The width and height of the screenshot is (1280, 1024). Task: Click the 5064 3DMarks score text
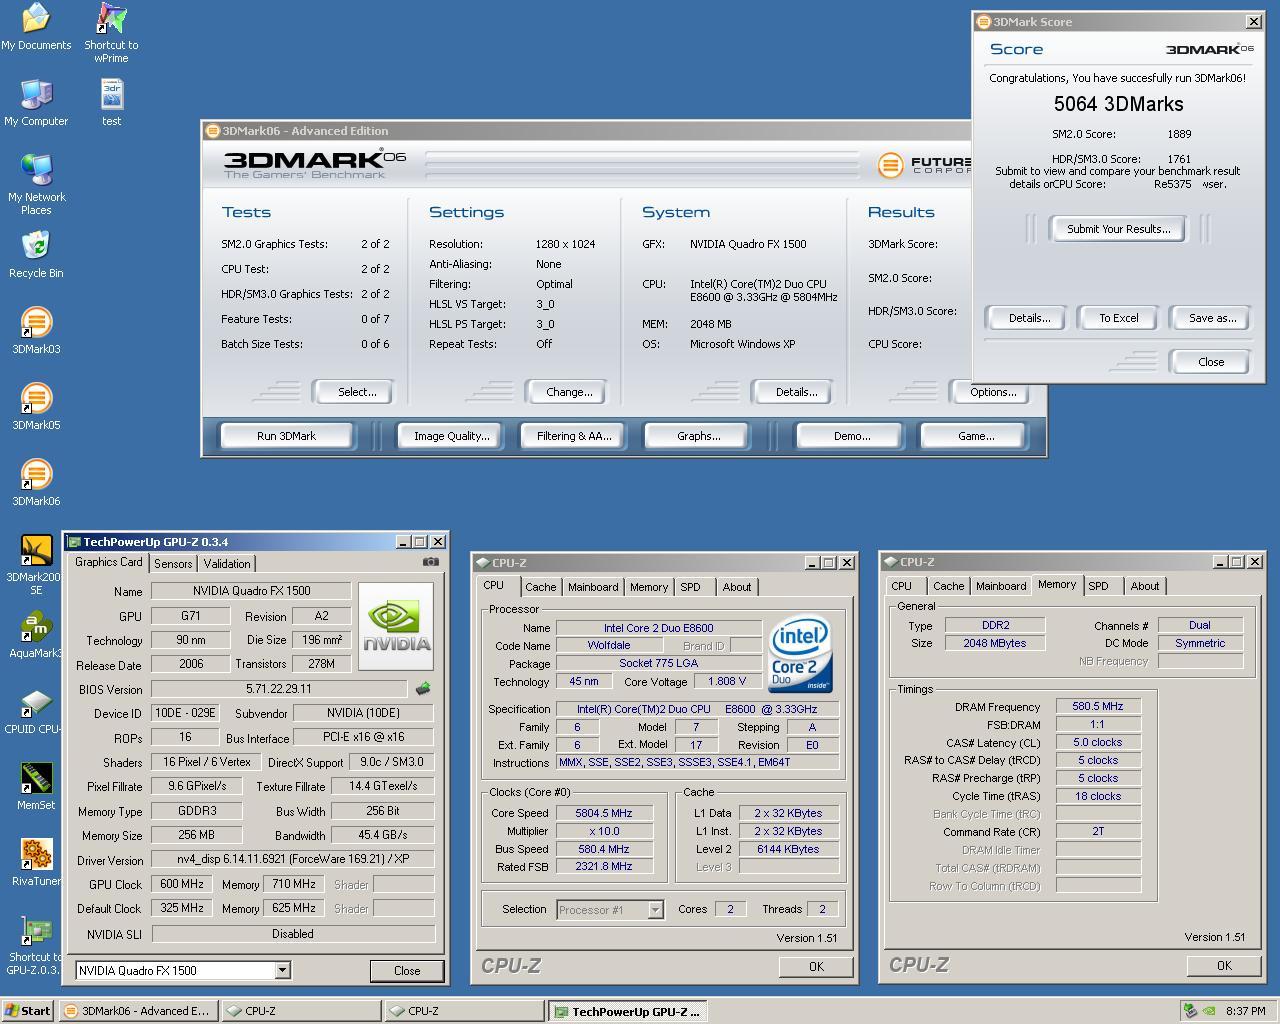1118,104
